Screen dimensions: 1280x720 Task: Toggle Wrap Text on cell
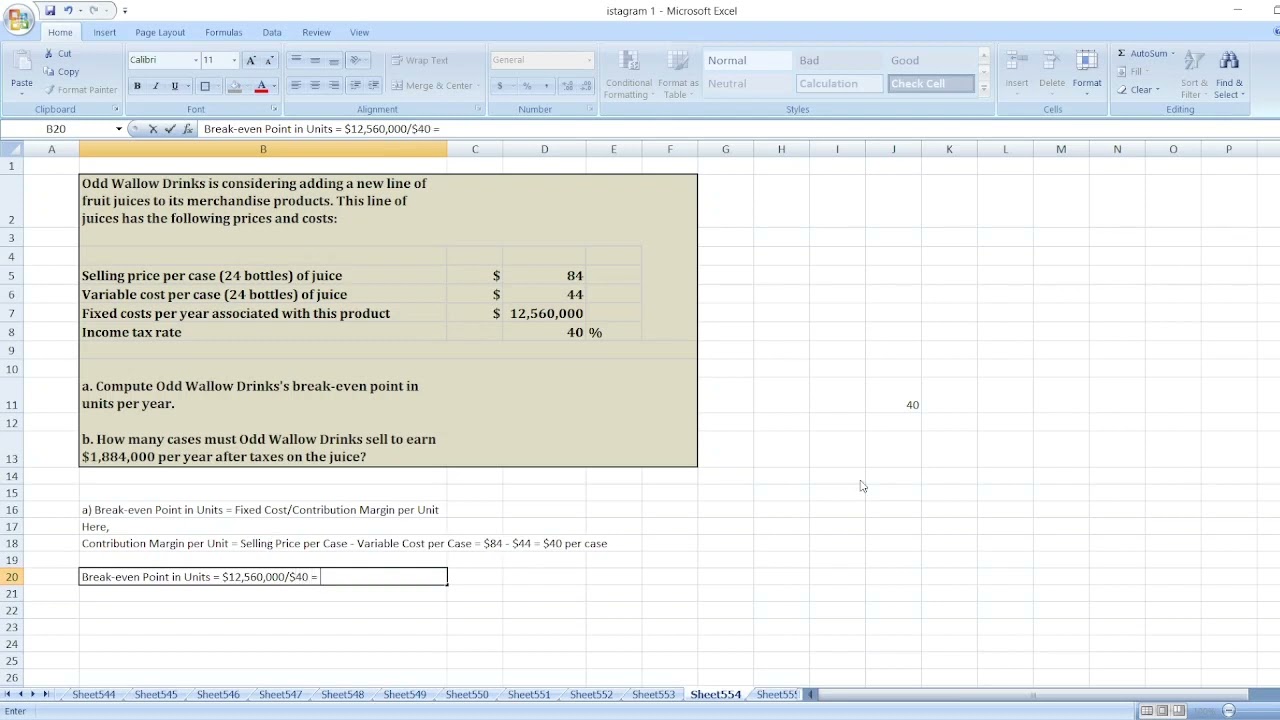(420, 60)
